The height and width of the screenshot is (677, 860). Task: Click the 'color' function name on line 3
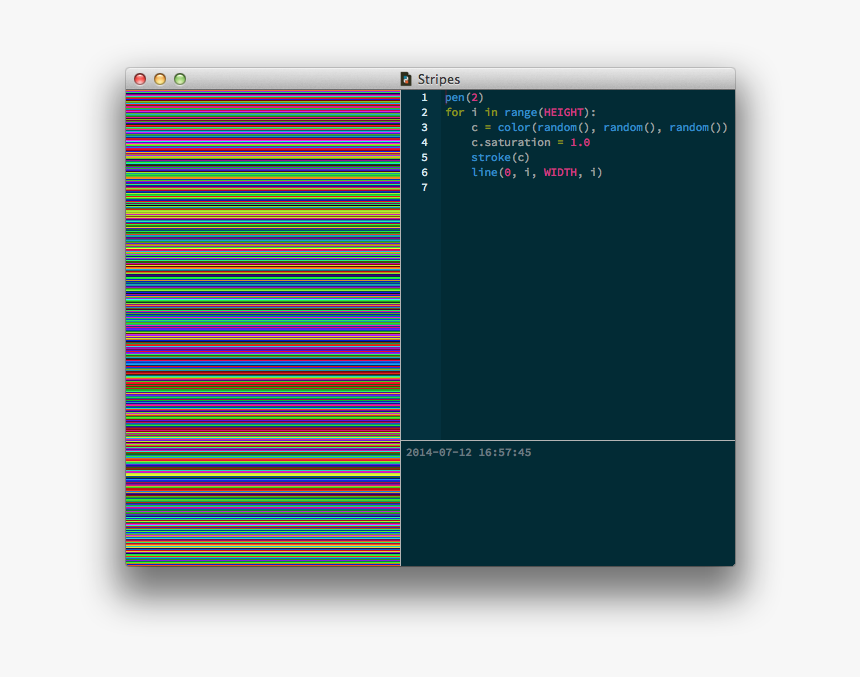click(513, 127)
